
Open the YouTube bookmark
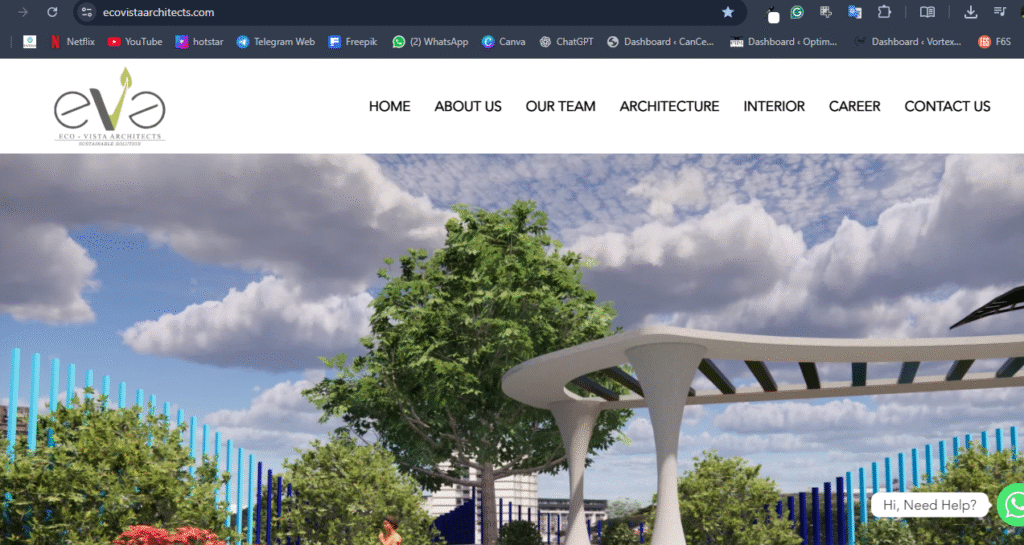tap(135, 42)
